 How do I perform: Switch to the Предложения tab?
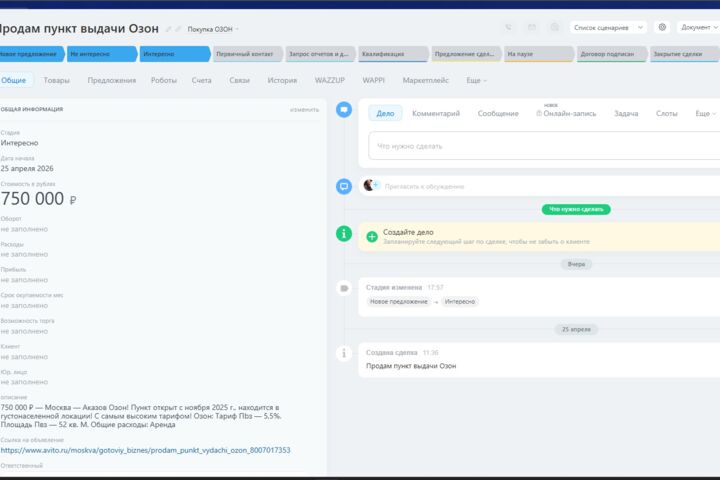pyautogui.click(x=112, y=80)
